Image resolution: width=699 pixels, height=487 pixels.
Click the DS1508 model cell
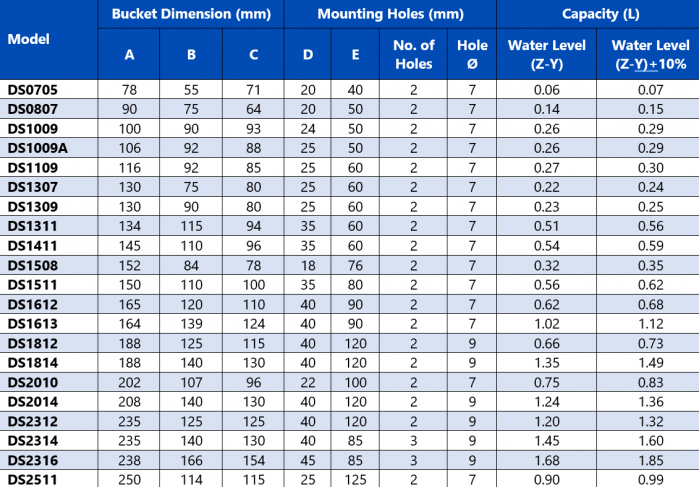pyautogui.click(x=31, y=265)
